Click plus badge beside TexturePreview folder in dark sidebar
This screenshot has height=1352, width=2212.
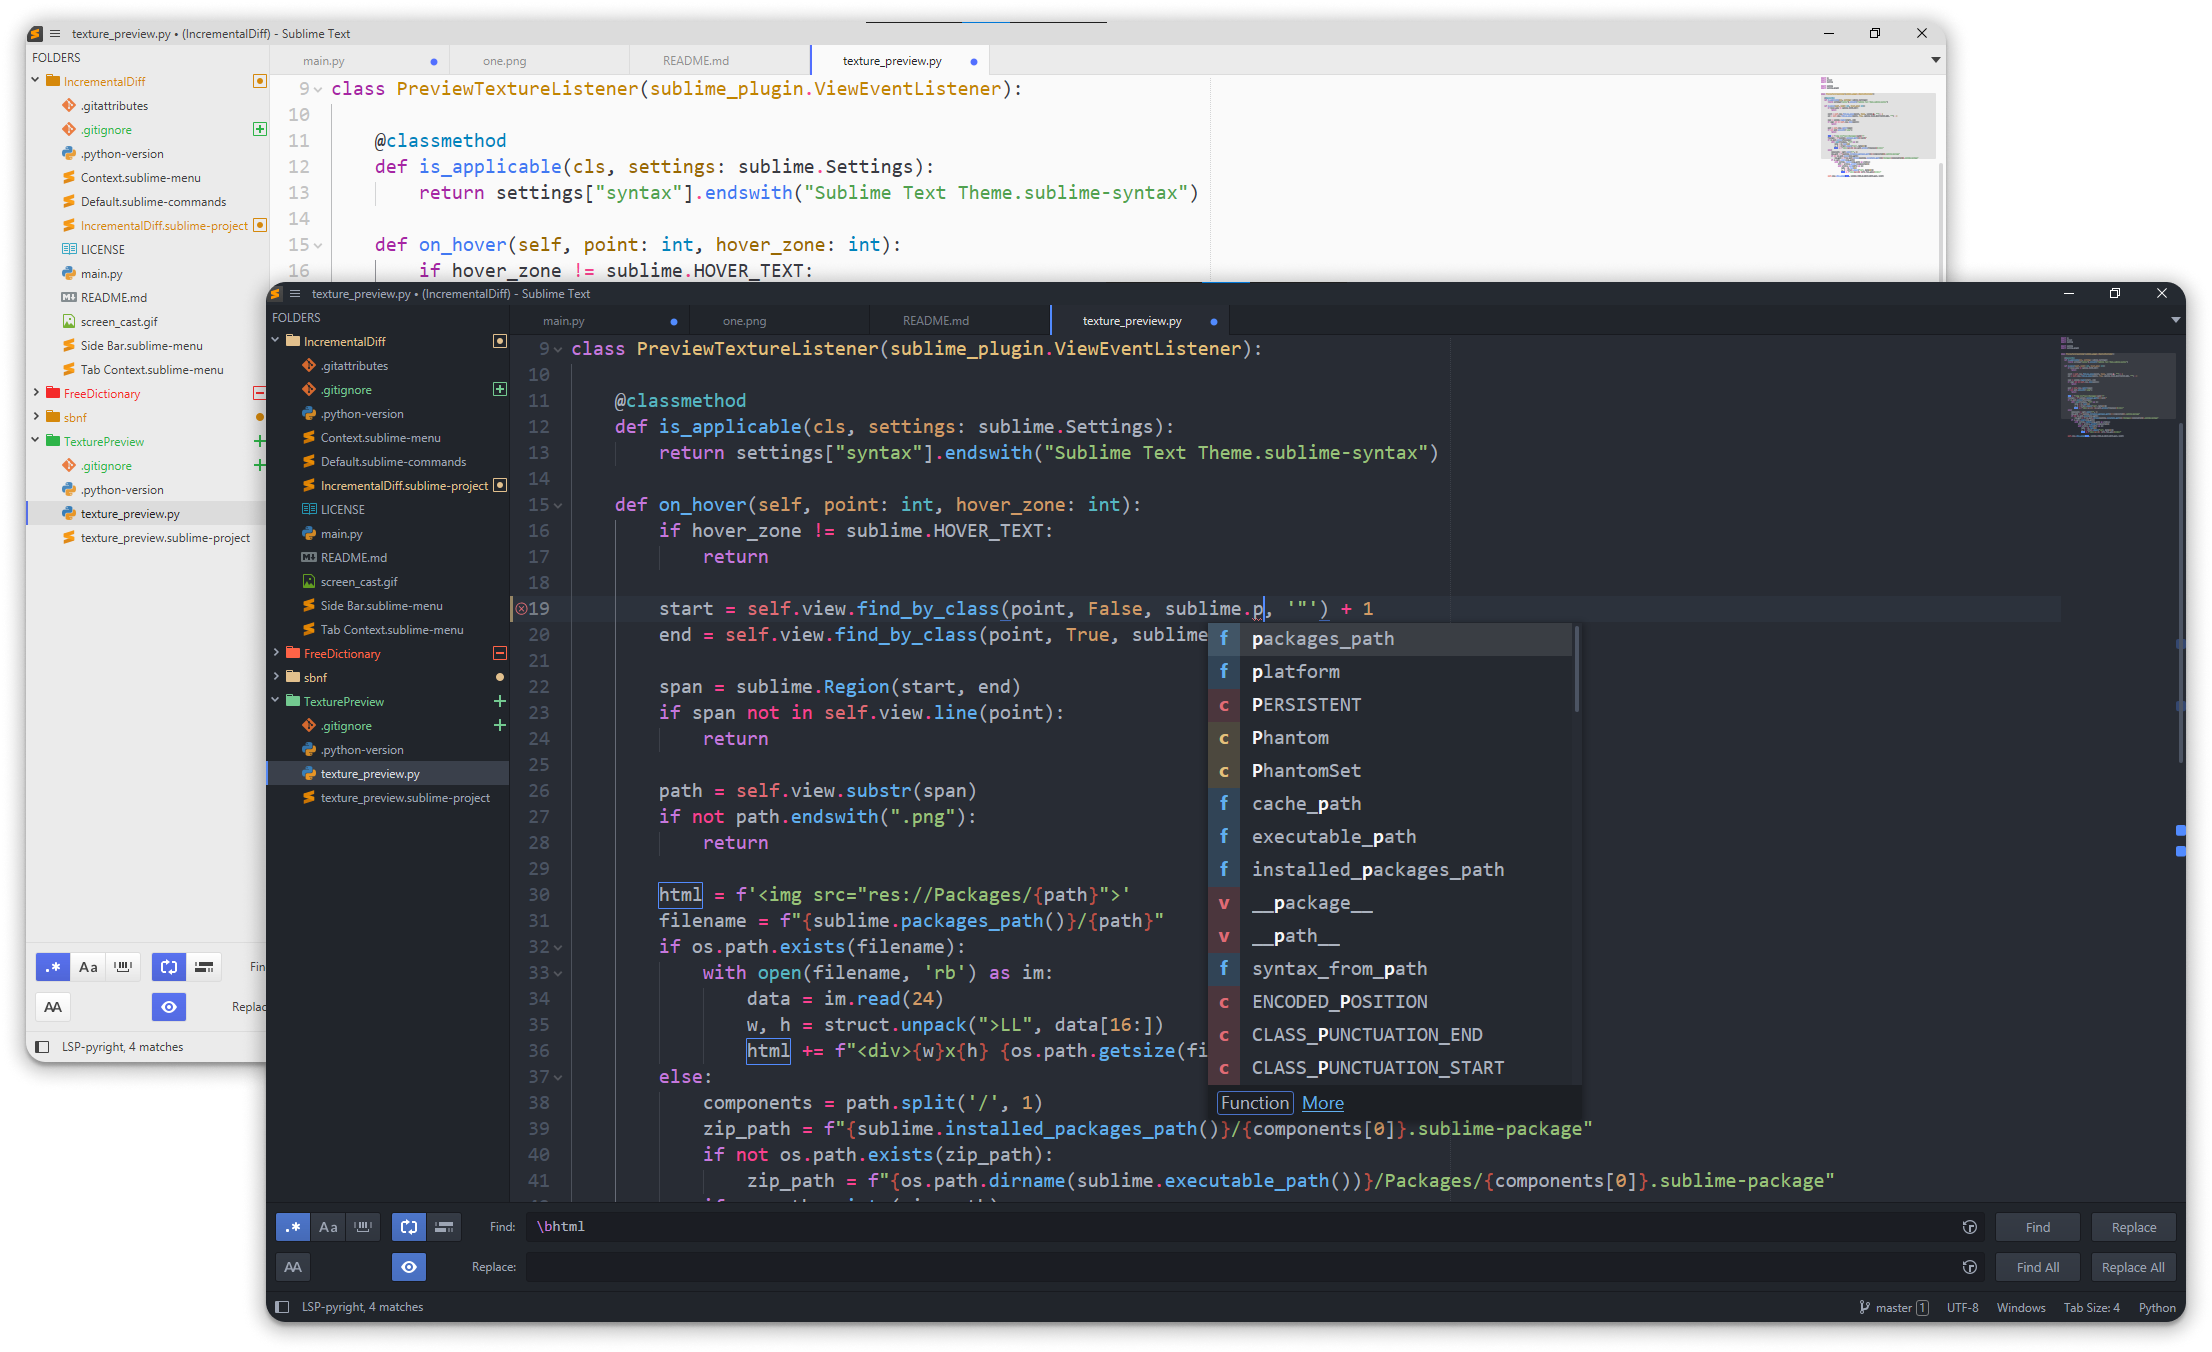pos(500,701)
